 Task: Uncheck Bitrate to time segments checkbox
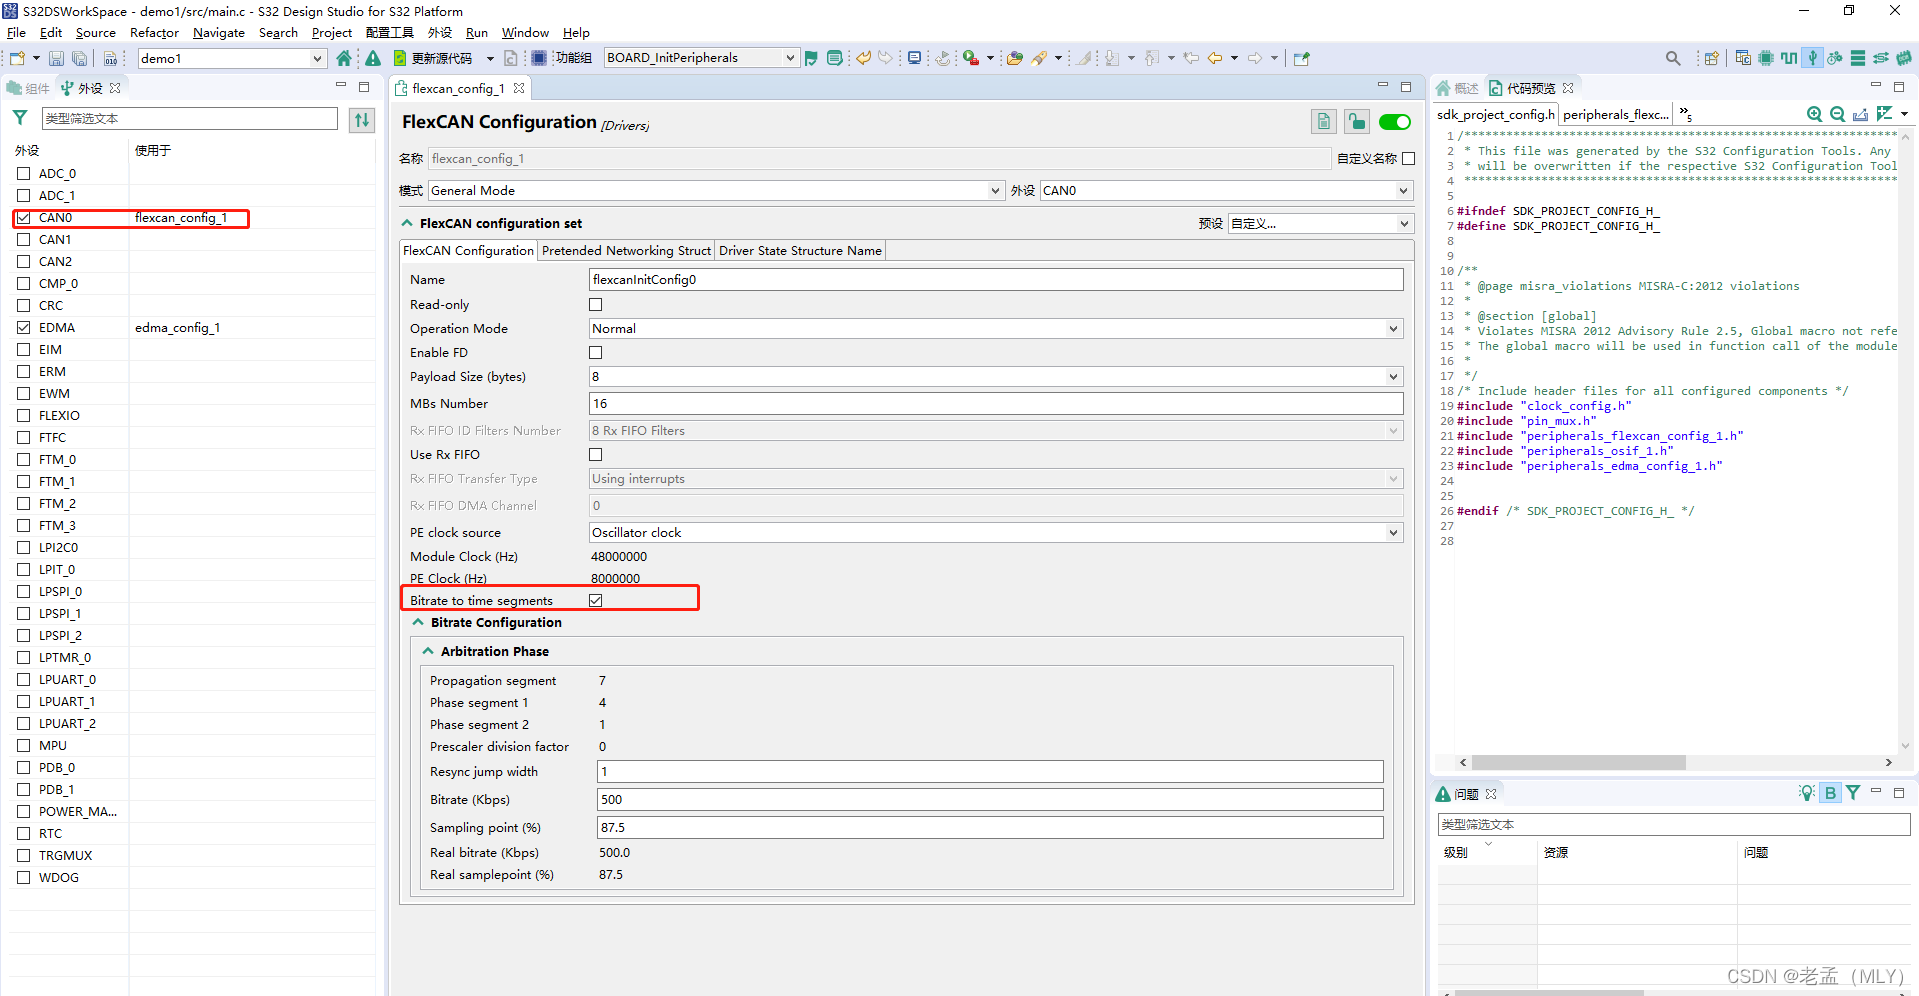pos(596,600)
